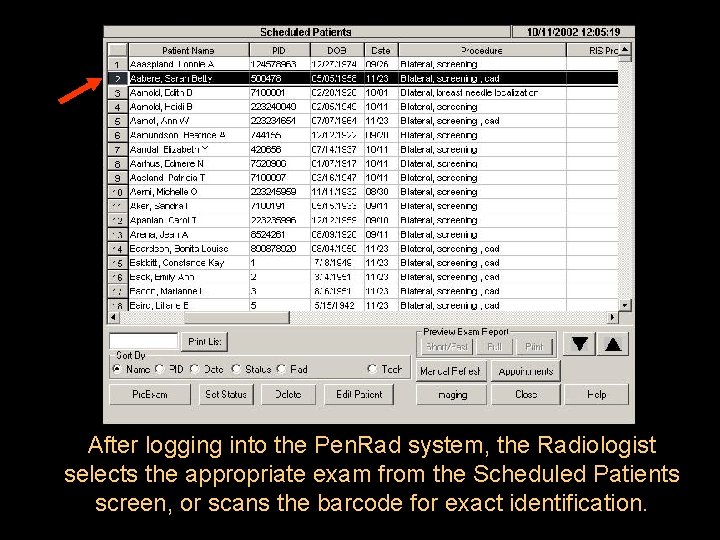Click the vertical scrollbar up arrow
The width and height of the screenshot is (720, 540).
click(625, 49)
